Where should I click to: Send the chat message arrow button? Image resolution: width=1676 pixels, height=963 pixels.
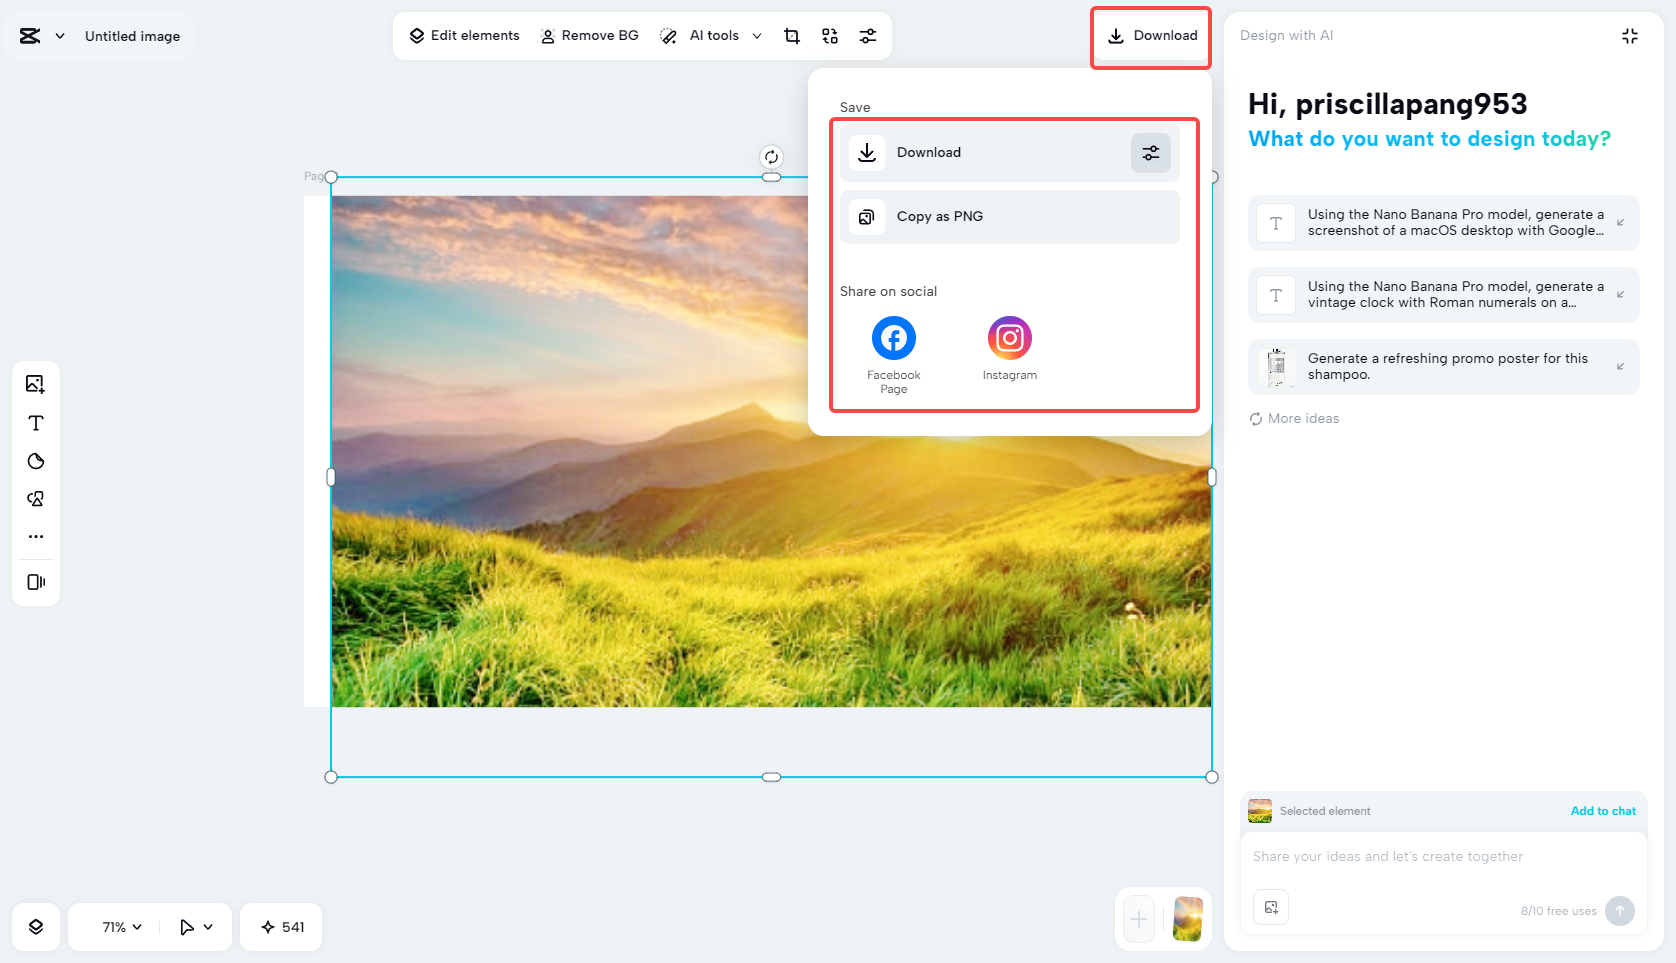pyautogui.click(x=1620, y=911)
